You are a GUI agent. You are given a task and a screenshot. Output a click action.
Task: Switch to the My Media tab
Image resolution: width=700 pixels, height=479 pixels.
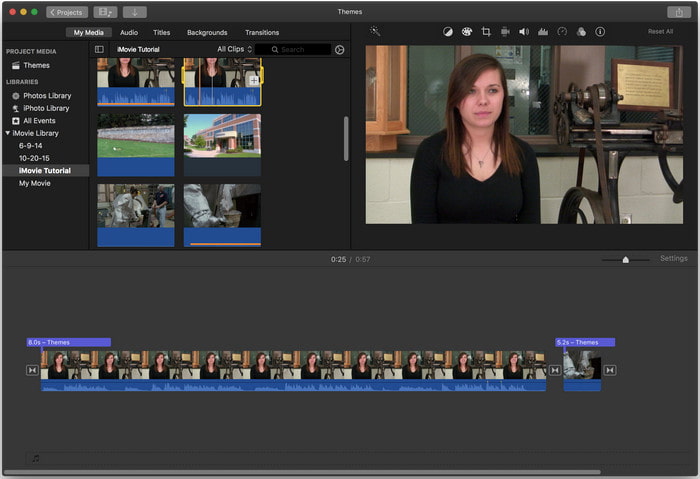pos(88,33)
